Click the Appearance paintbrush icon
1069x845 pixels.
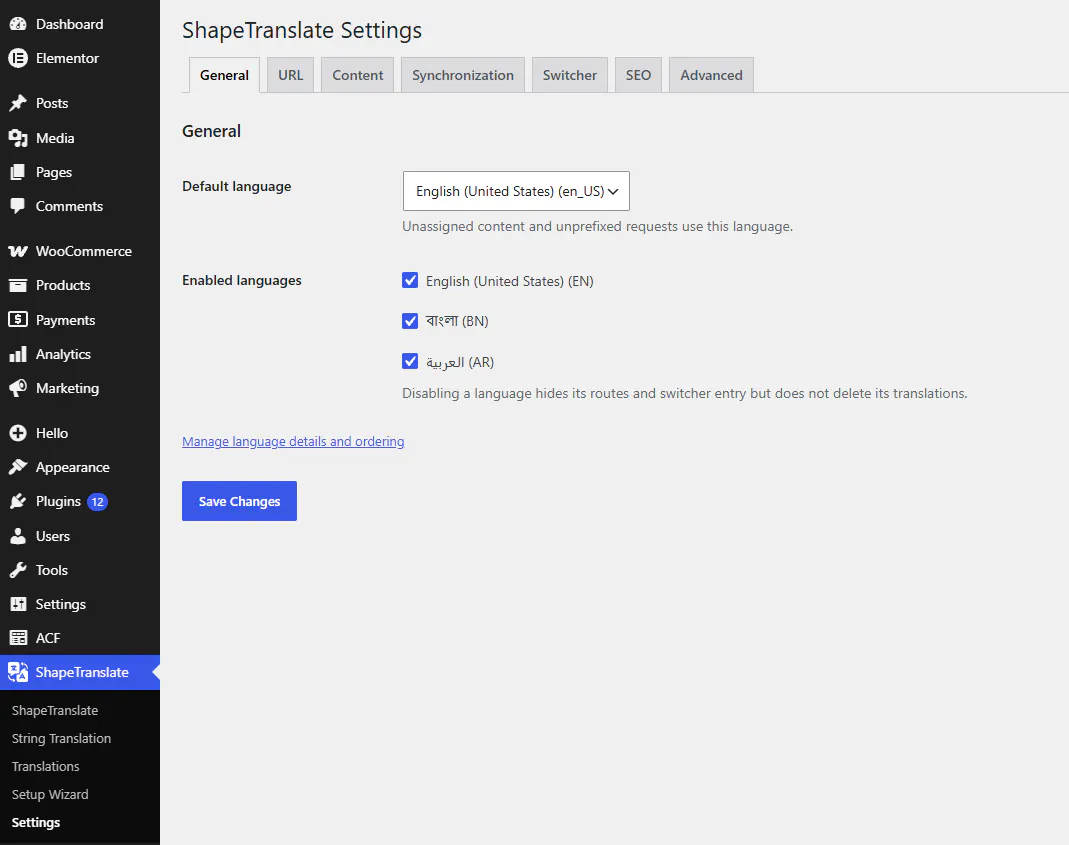(18, 467)
